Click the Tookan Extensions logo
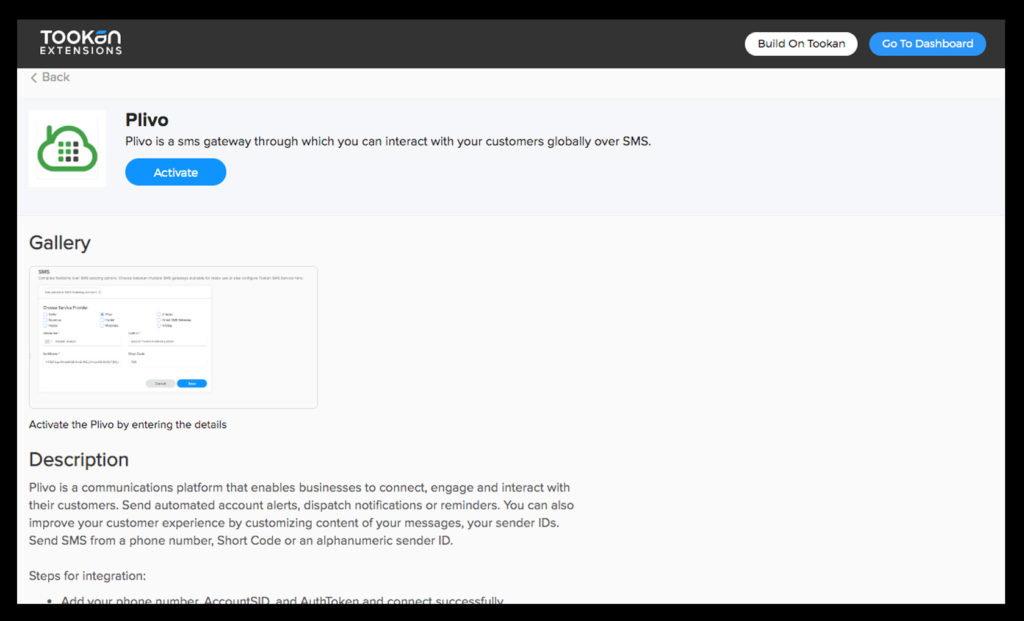This screenshot has width=1024, height=621. pyautogui.click(x=80, y=42)
